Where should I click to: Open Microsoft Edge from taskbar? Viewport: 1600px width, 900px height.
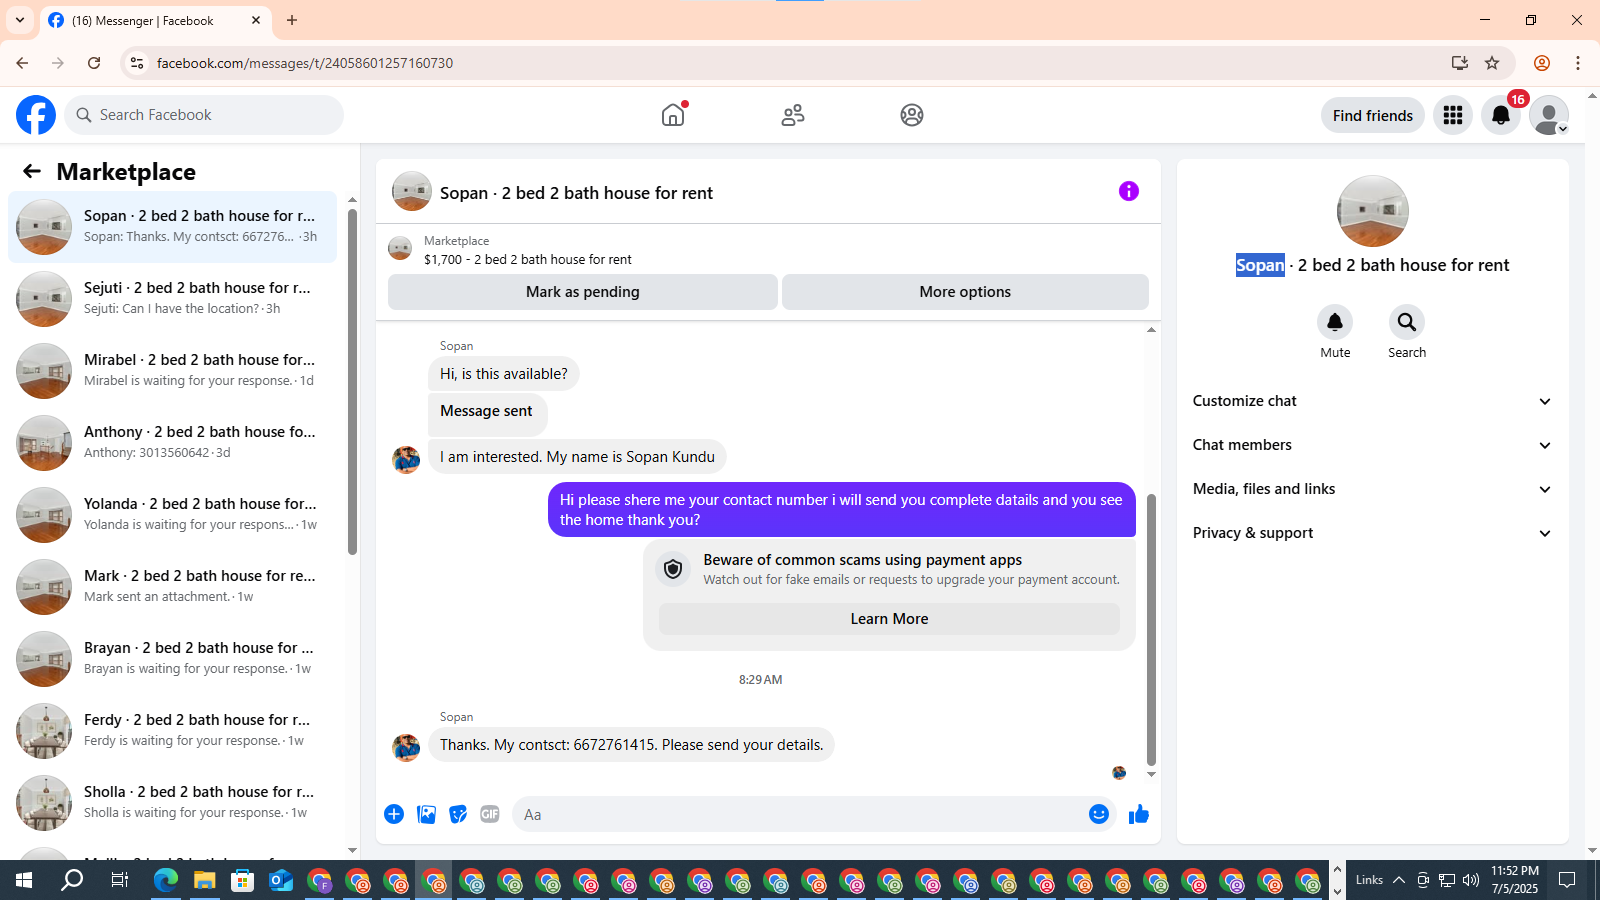click(166, 880)
